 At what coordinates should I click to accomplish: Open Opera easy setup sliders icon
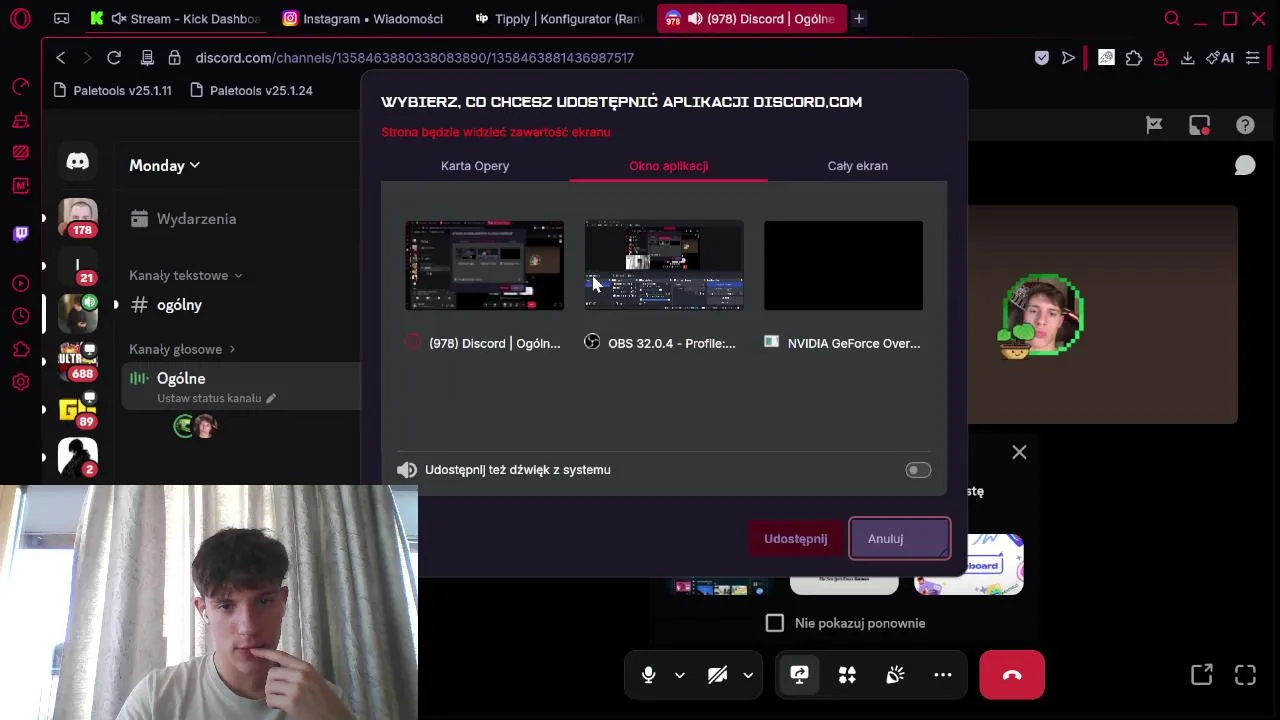click(1252, 58)
